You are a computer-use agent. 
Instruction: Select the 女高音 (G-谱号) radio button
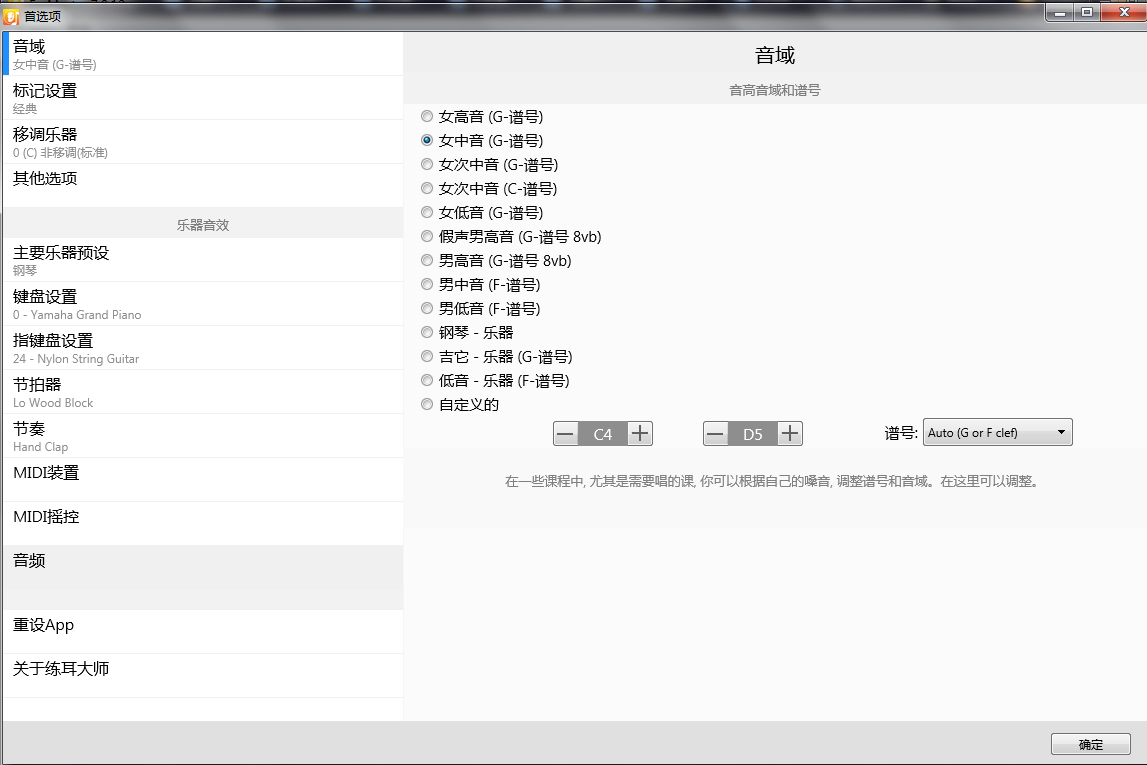427,117
